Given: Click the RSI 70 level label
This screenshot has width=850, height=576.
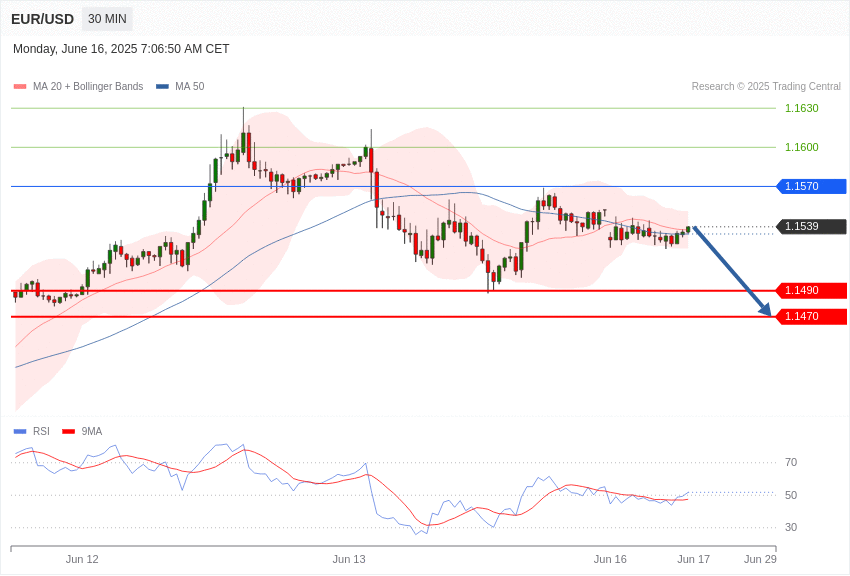Looking at the screenshot, I should pyautogui.click(x=791, y=463).
